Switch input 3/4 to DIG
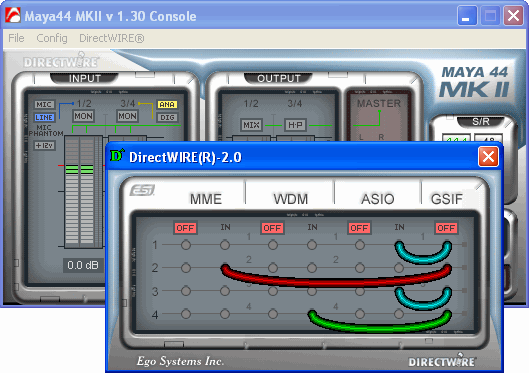529x373 pixels. tap(167, 117)
